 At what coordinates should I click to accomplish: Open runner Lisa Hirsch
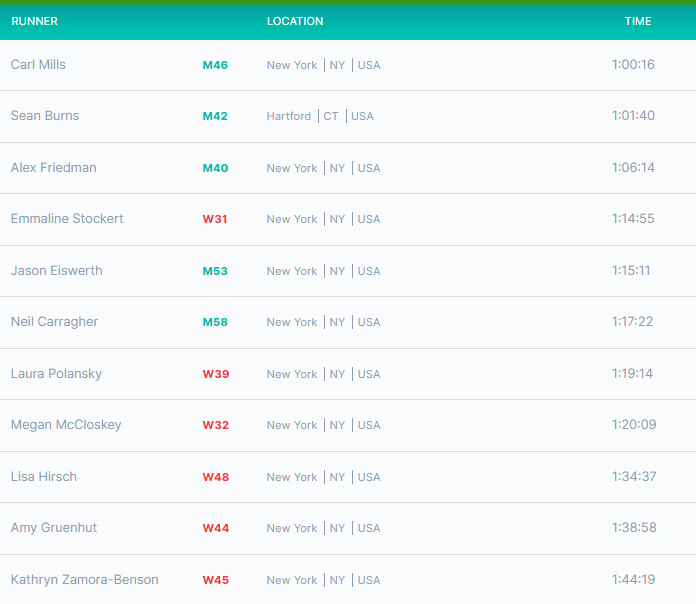(x=44, y=477)
